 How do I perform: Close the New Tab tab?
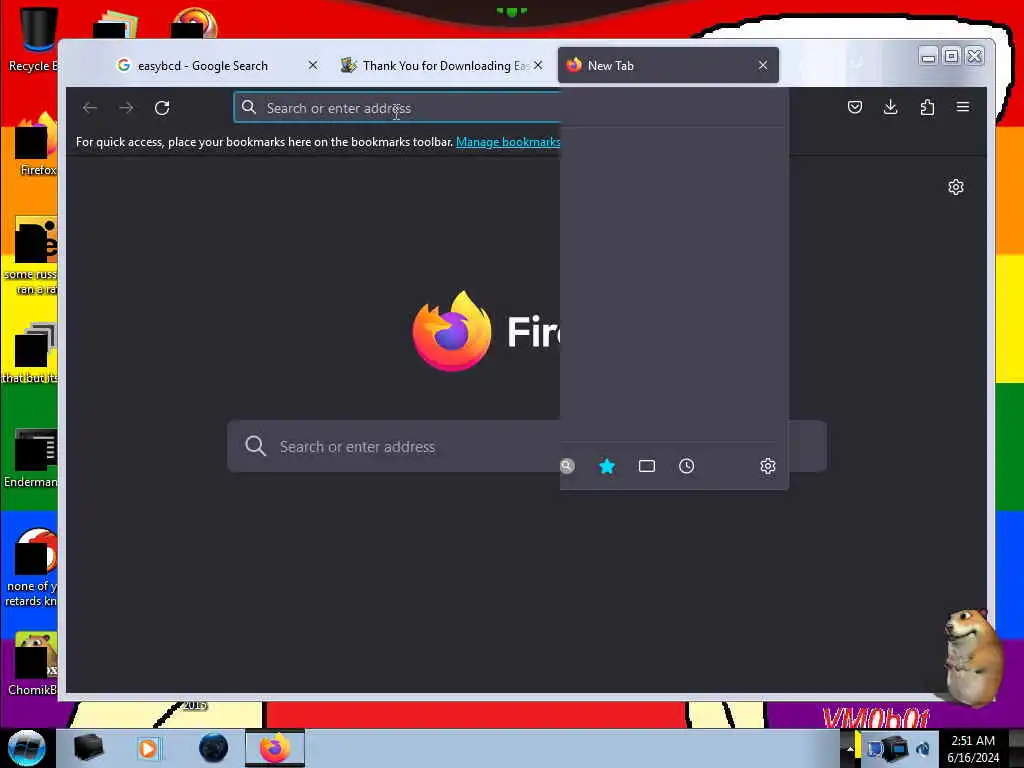click(x=763, y=65)
